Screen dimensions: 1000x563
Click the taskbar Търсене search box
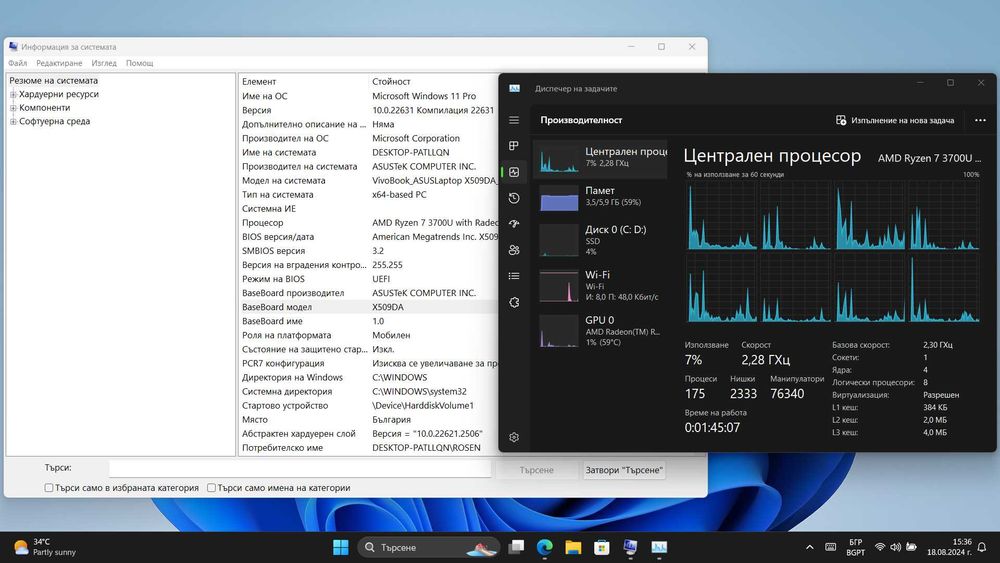pos(428,547)
